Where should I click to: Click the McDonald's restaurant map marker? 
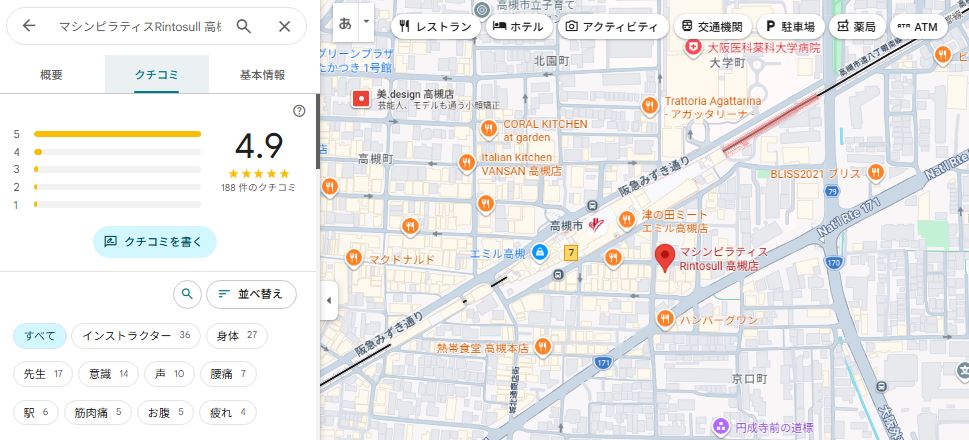[353, 259]
